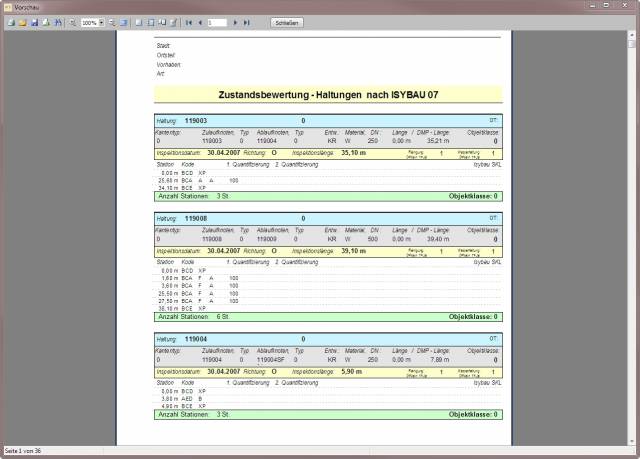
Task: Click the third page-view icon in that group
Action: pyautogui.click(x=162, y=23)
